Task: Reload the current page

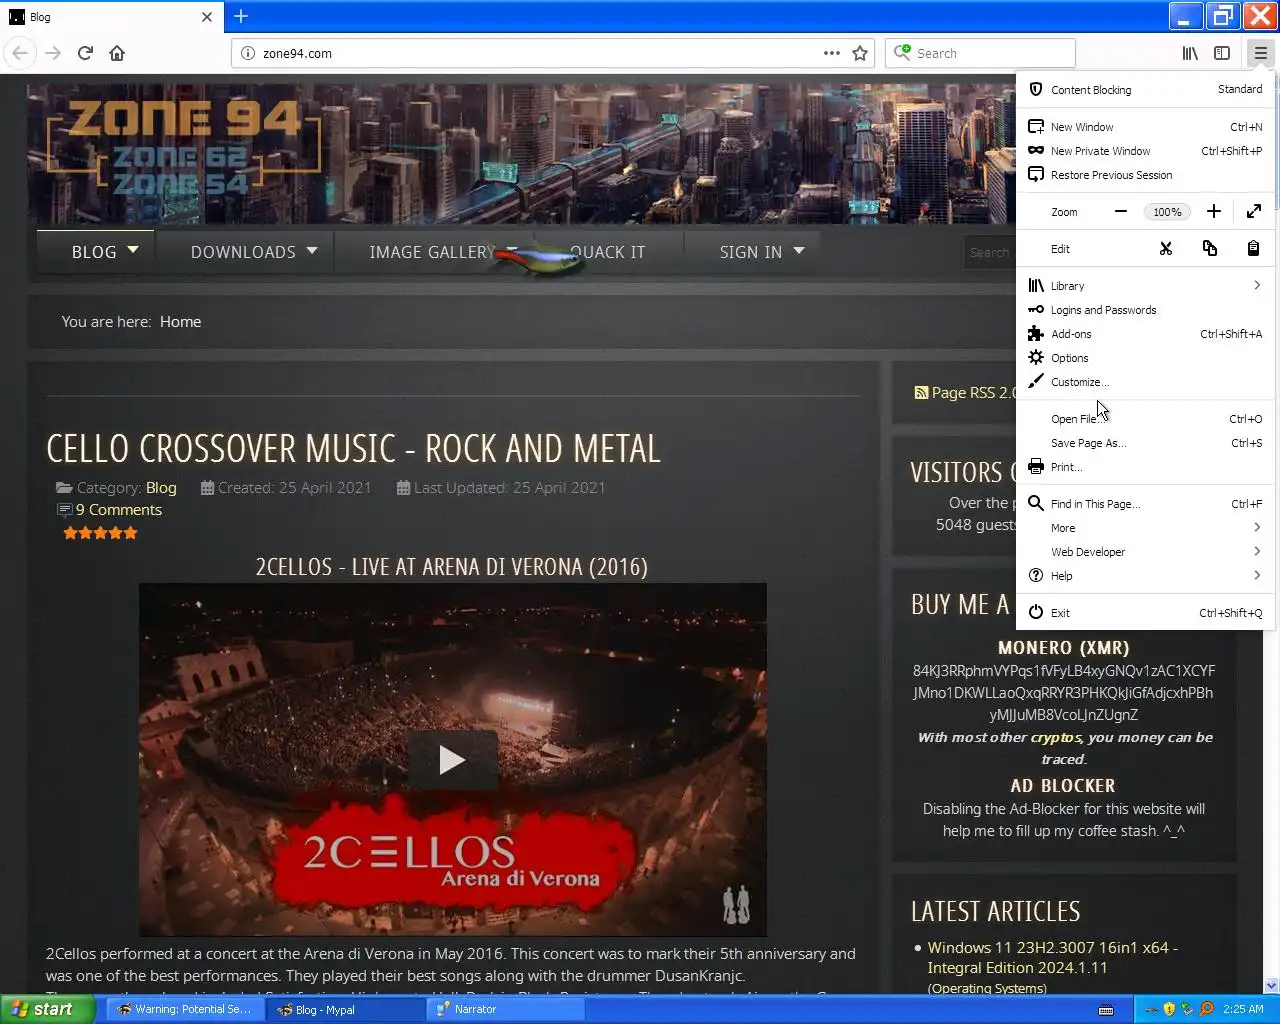Action: 85,53
